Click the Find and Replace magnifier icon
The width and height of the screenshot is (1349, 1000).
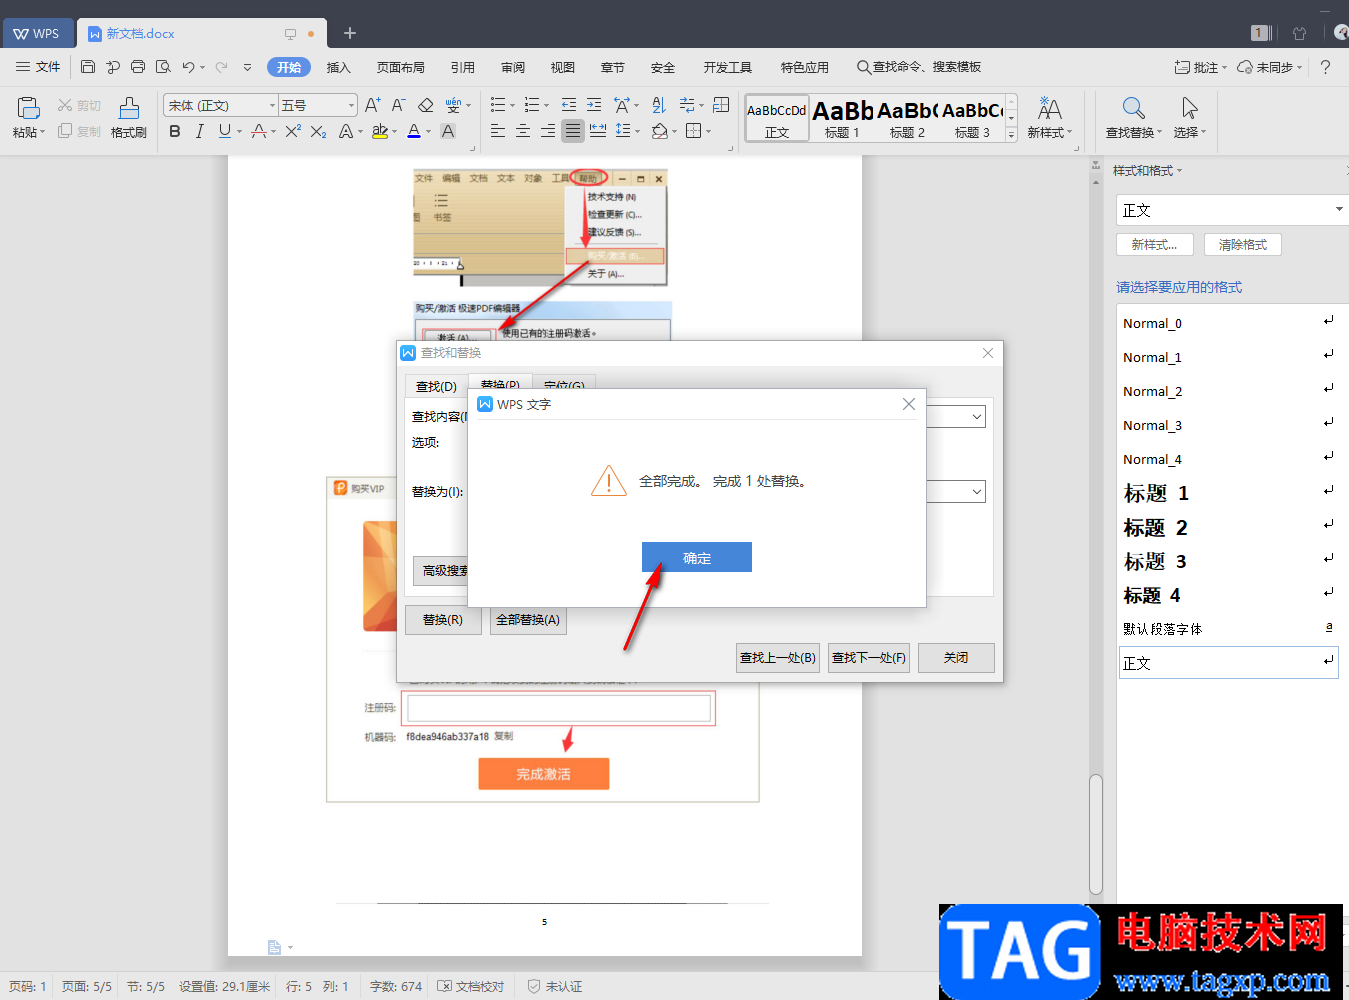(x=1133, y=108)
